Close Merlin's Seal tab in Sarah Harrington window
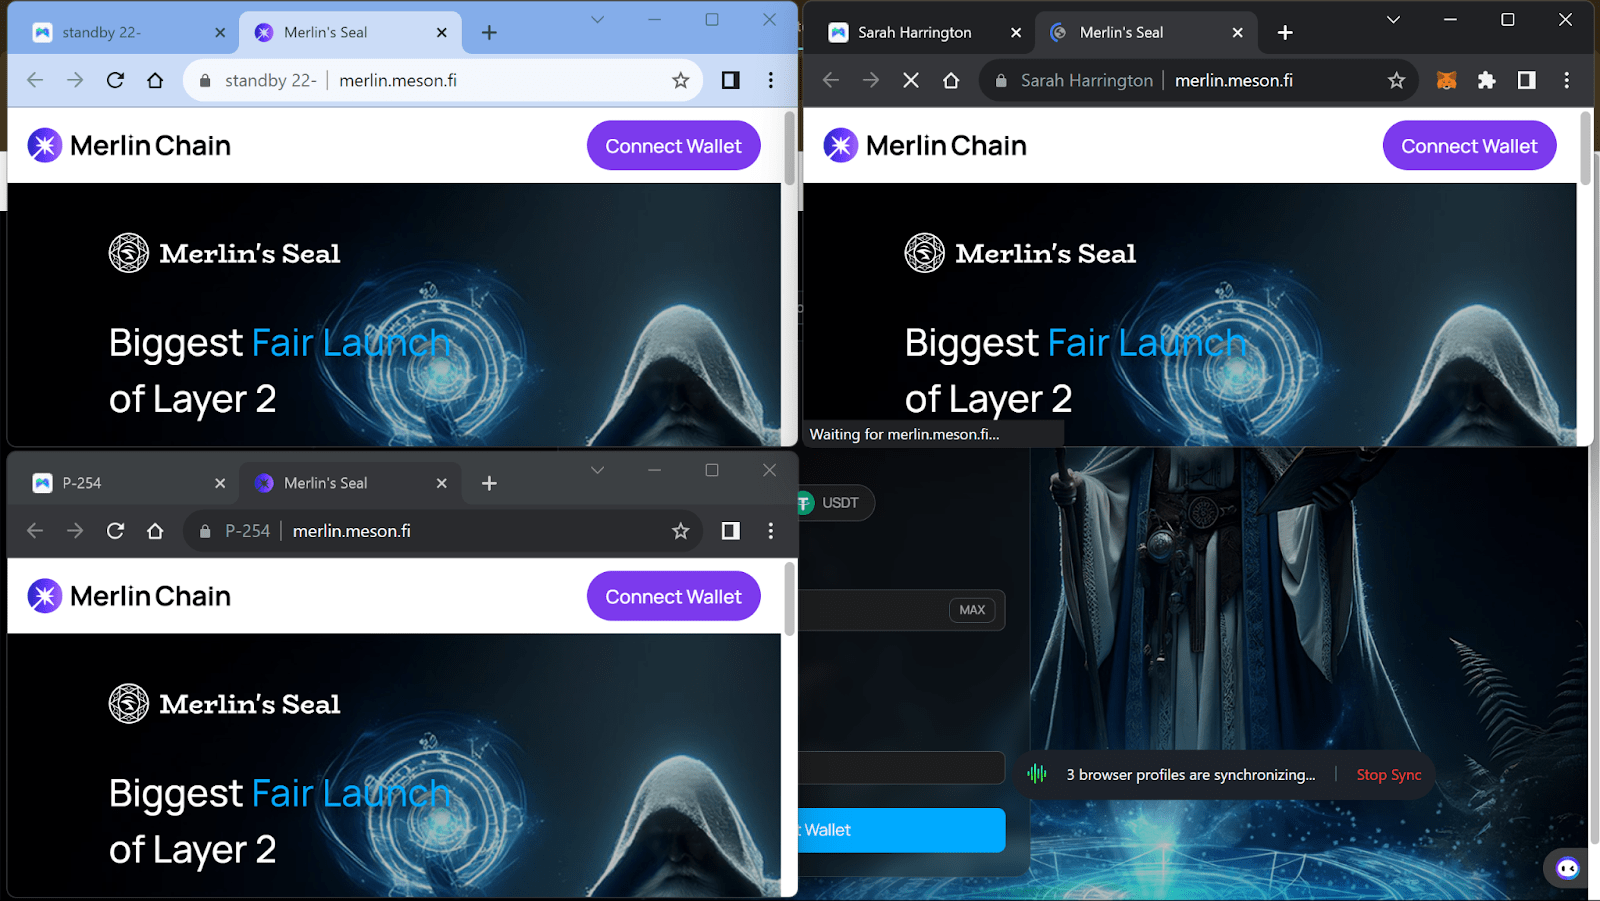The image size is (1600, 901). click(1238, 33)
